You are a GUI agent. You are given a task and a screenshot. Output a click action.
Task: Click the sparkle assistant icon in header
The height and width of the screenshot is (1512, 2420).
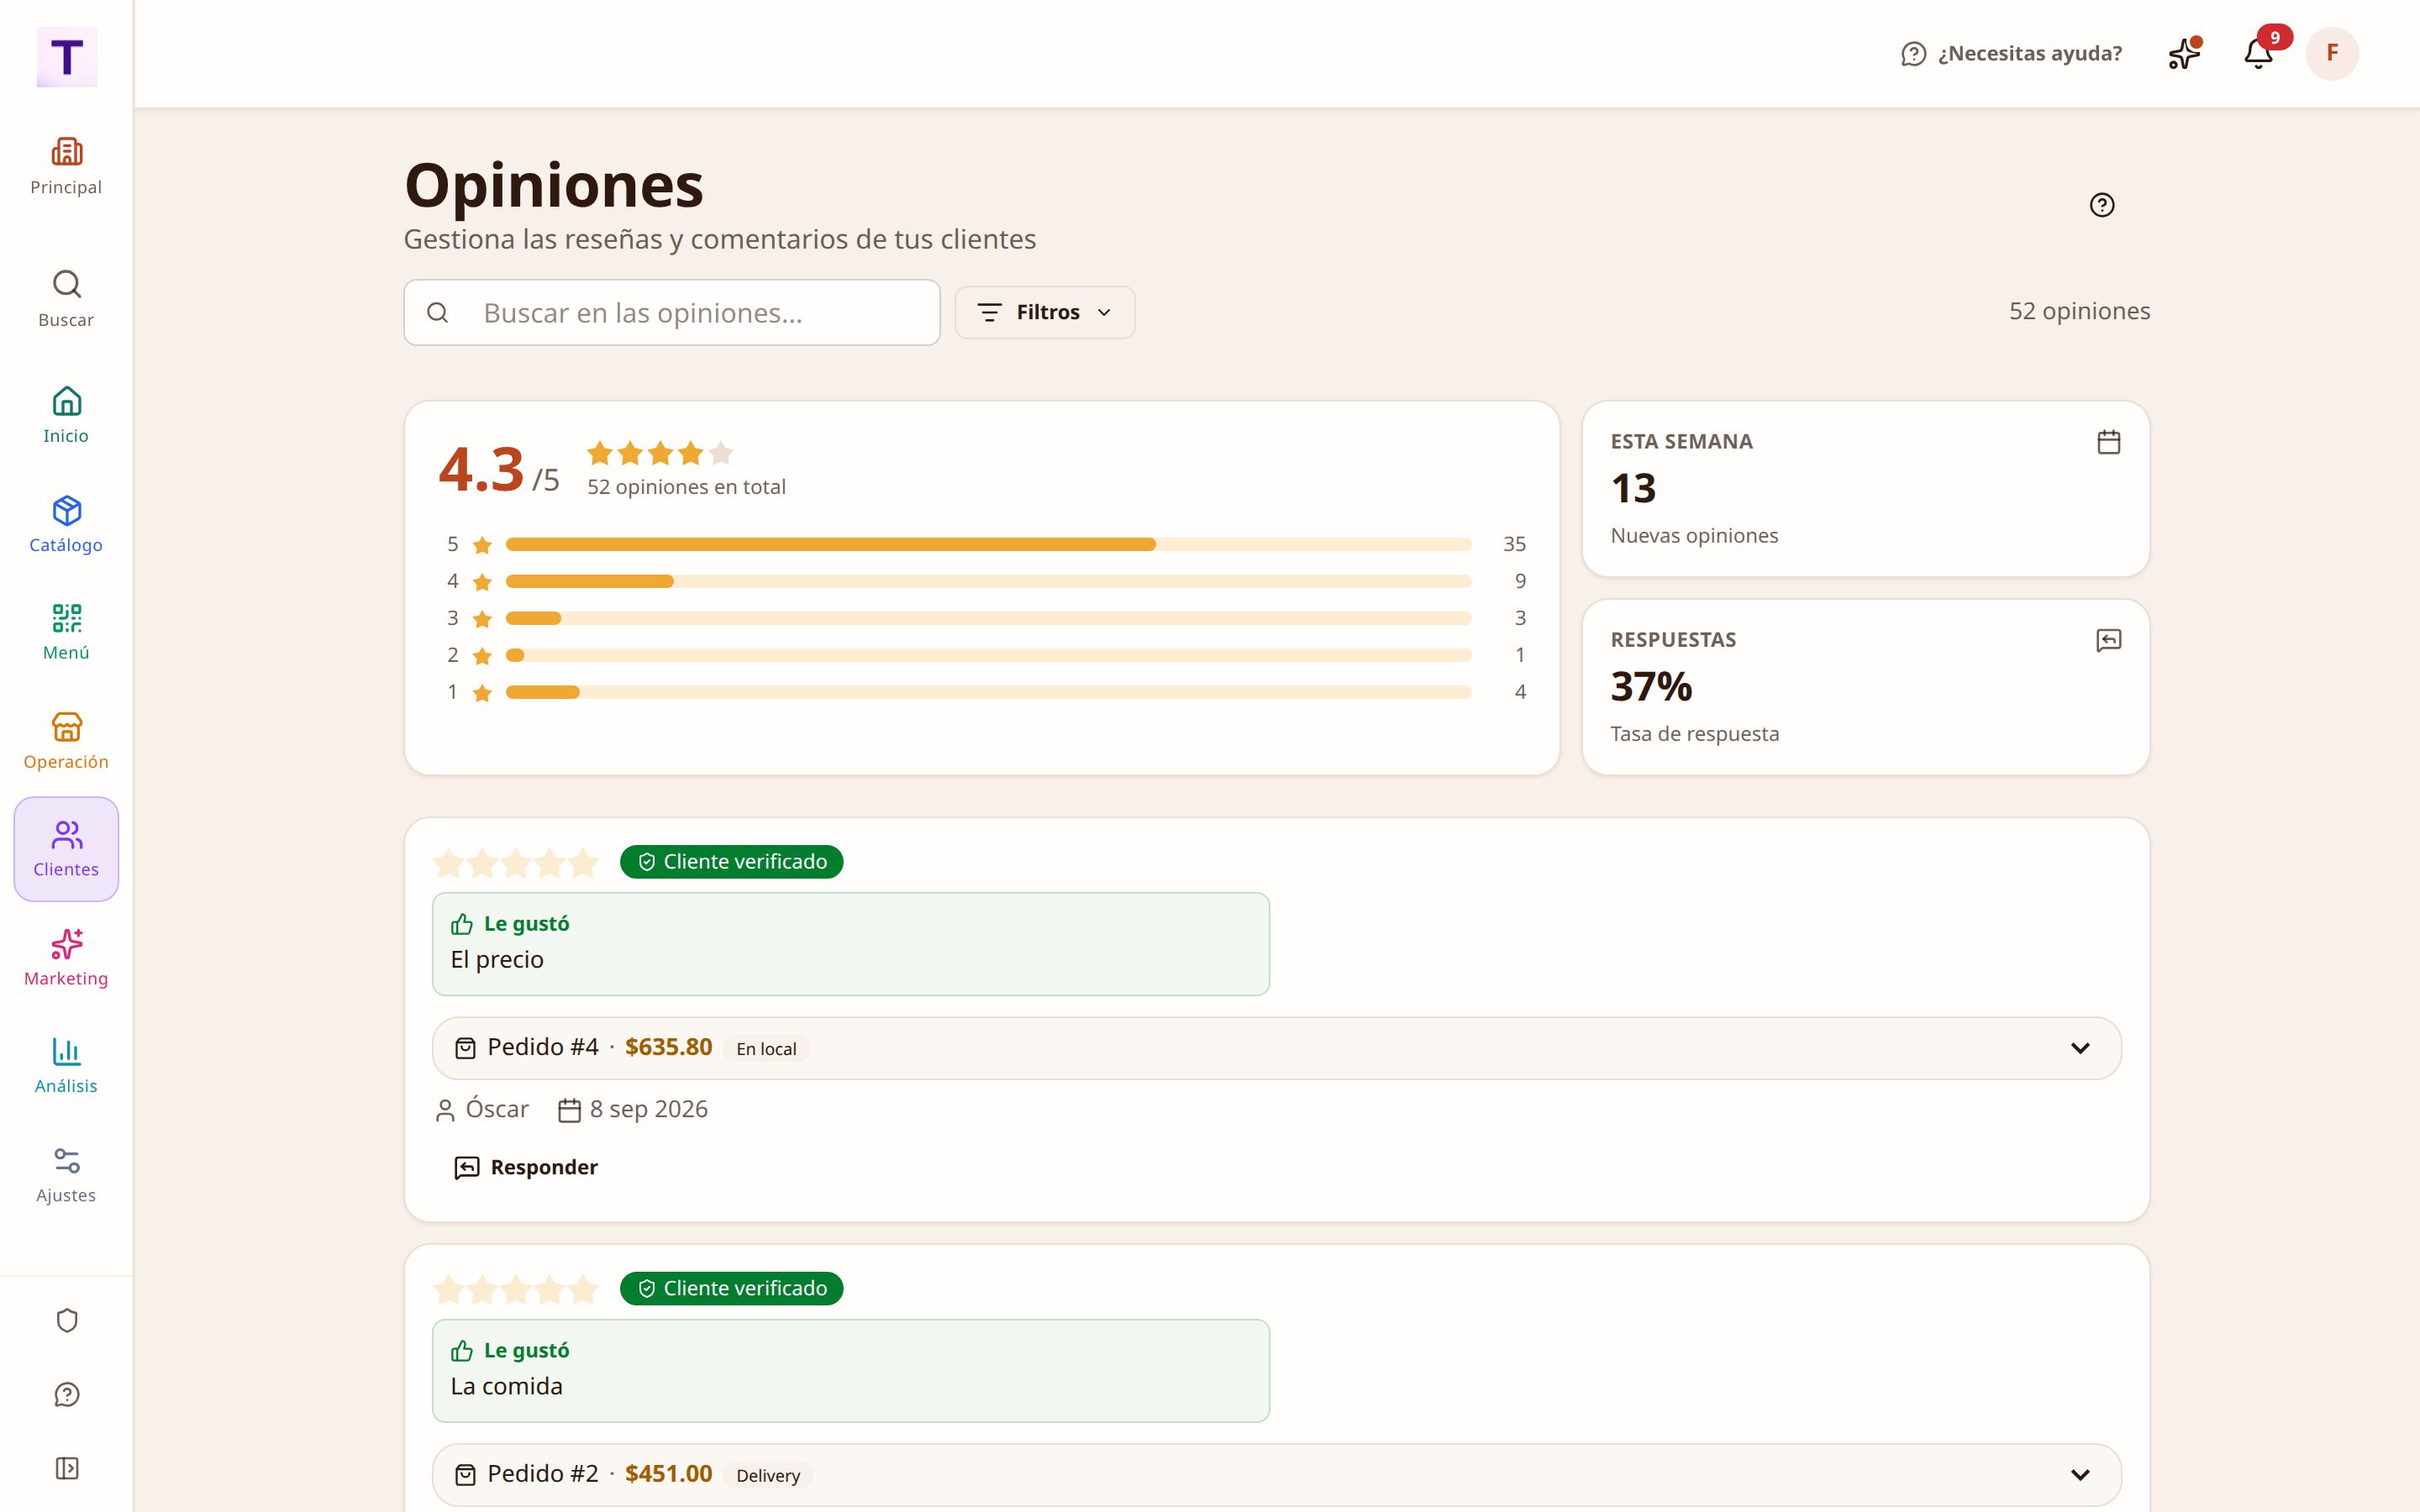tap(2184, 53)
